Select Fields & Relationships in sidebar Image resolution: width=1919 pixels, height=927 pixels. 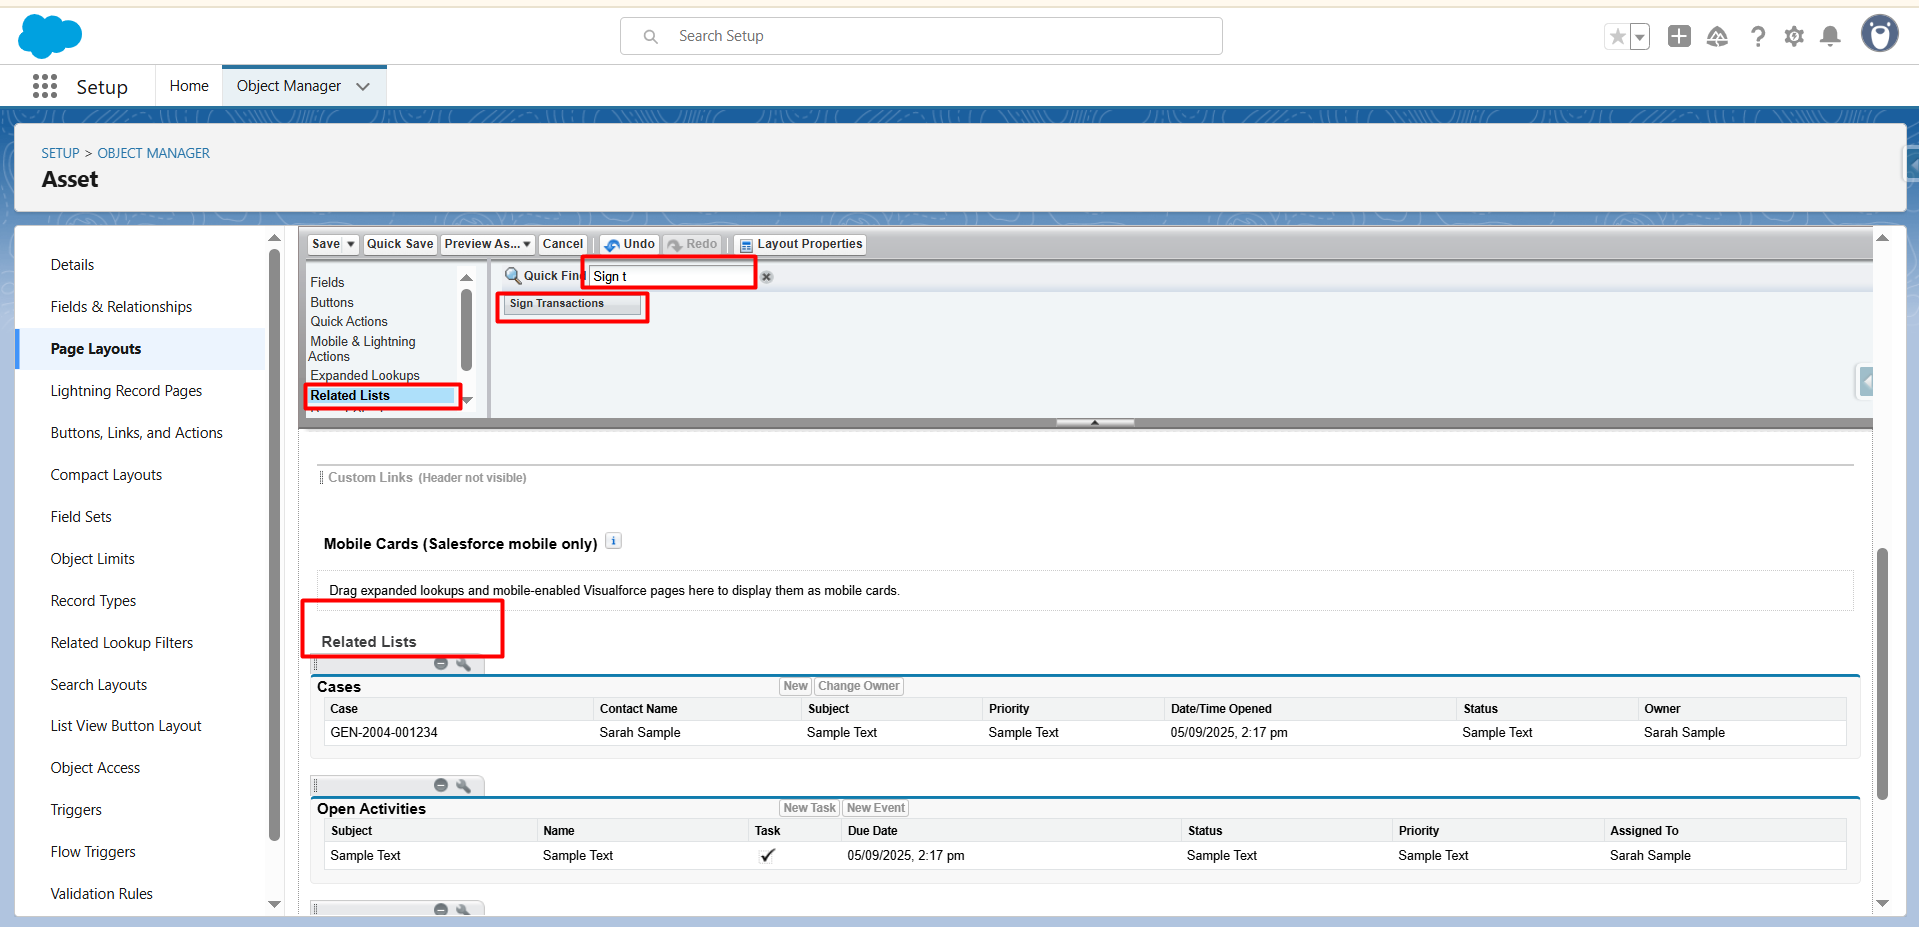pyautogui.click(x=121, y=307)
